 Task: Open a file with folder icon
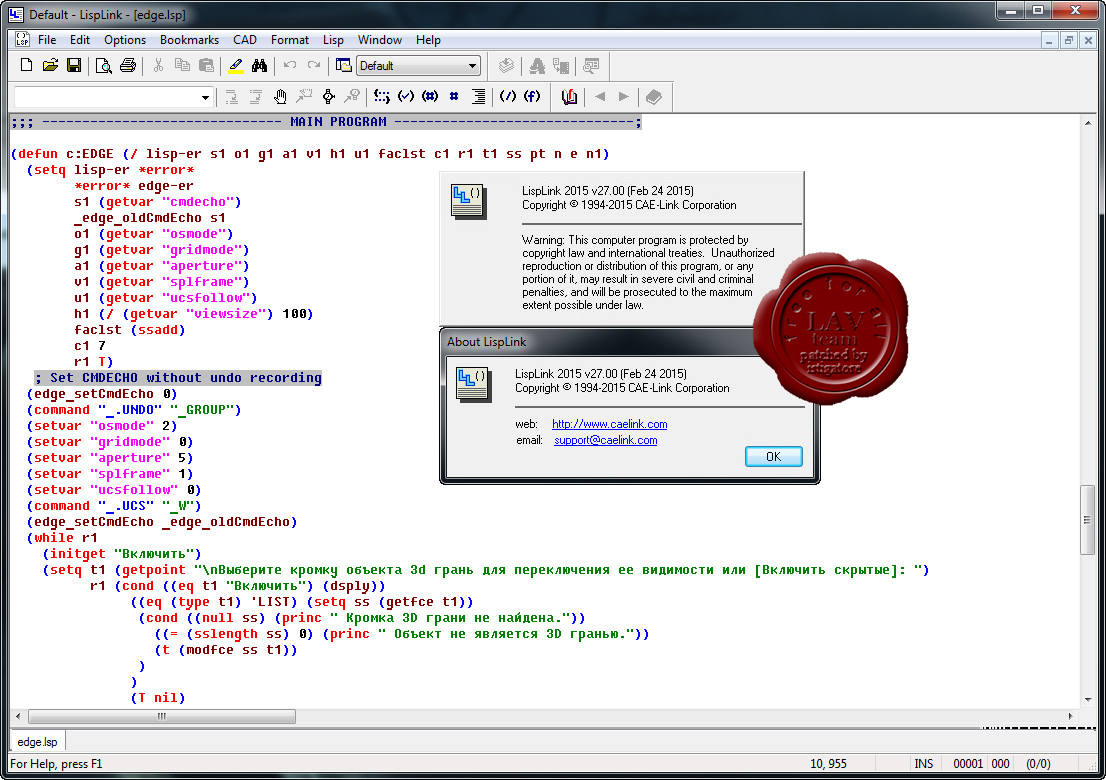(x=50, y=66)
